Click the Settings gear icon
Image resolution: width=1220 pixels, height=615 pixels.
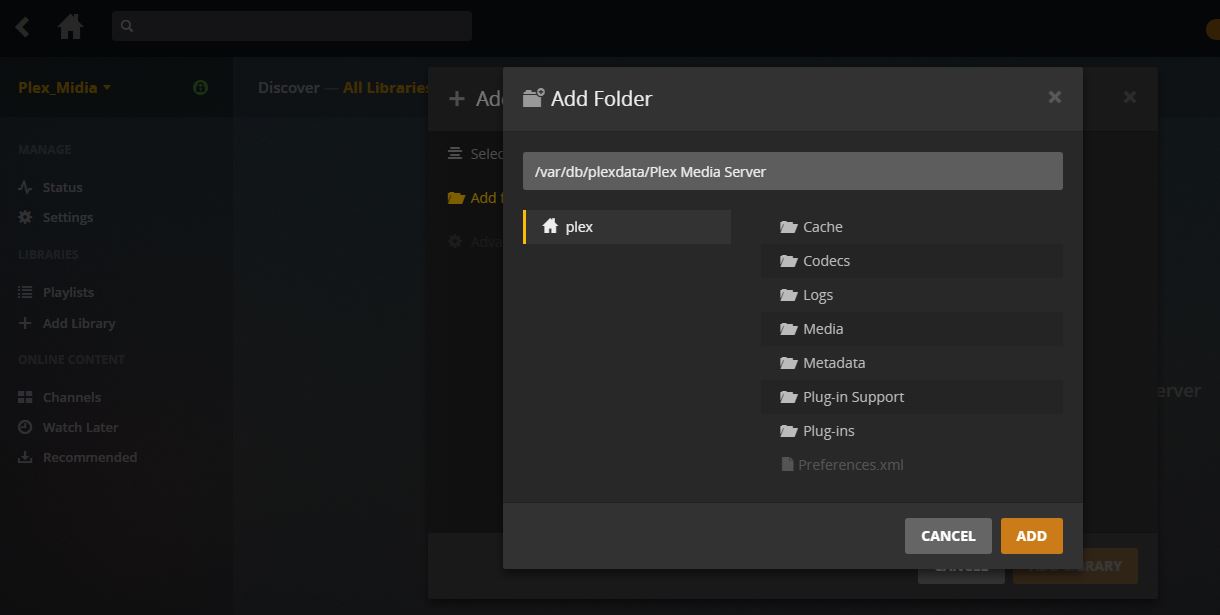point(25,217)
